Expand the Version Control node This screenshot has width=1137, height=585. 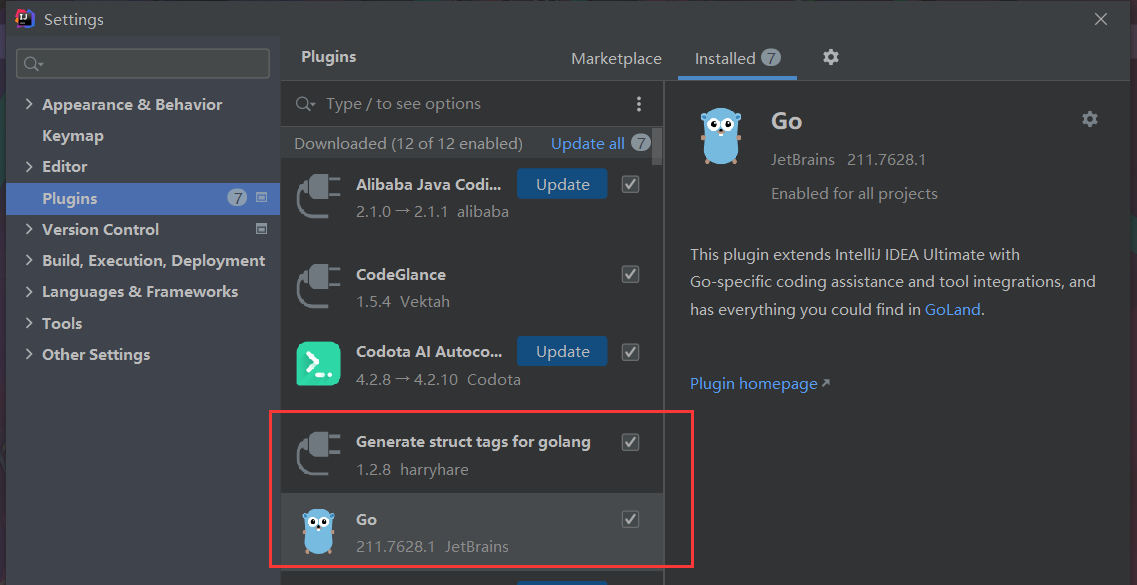[29, 229]
